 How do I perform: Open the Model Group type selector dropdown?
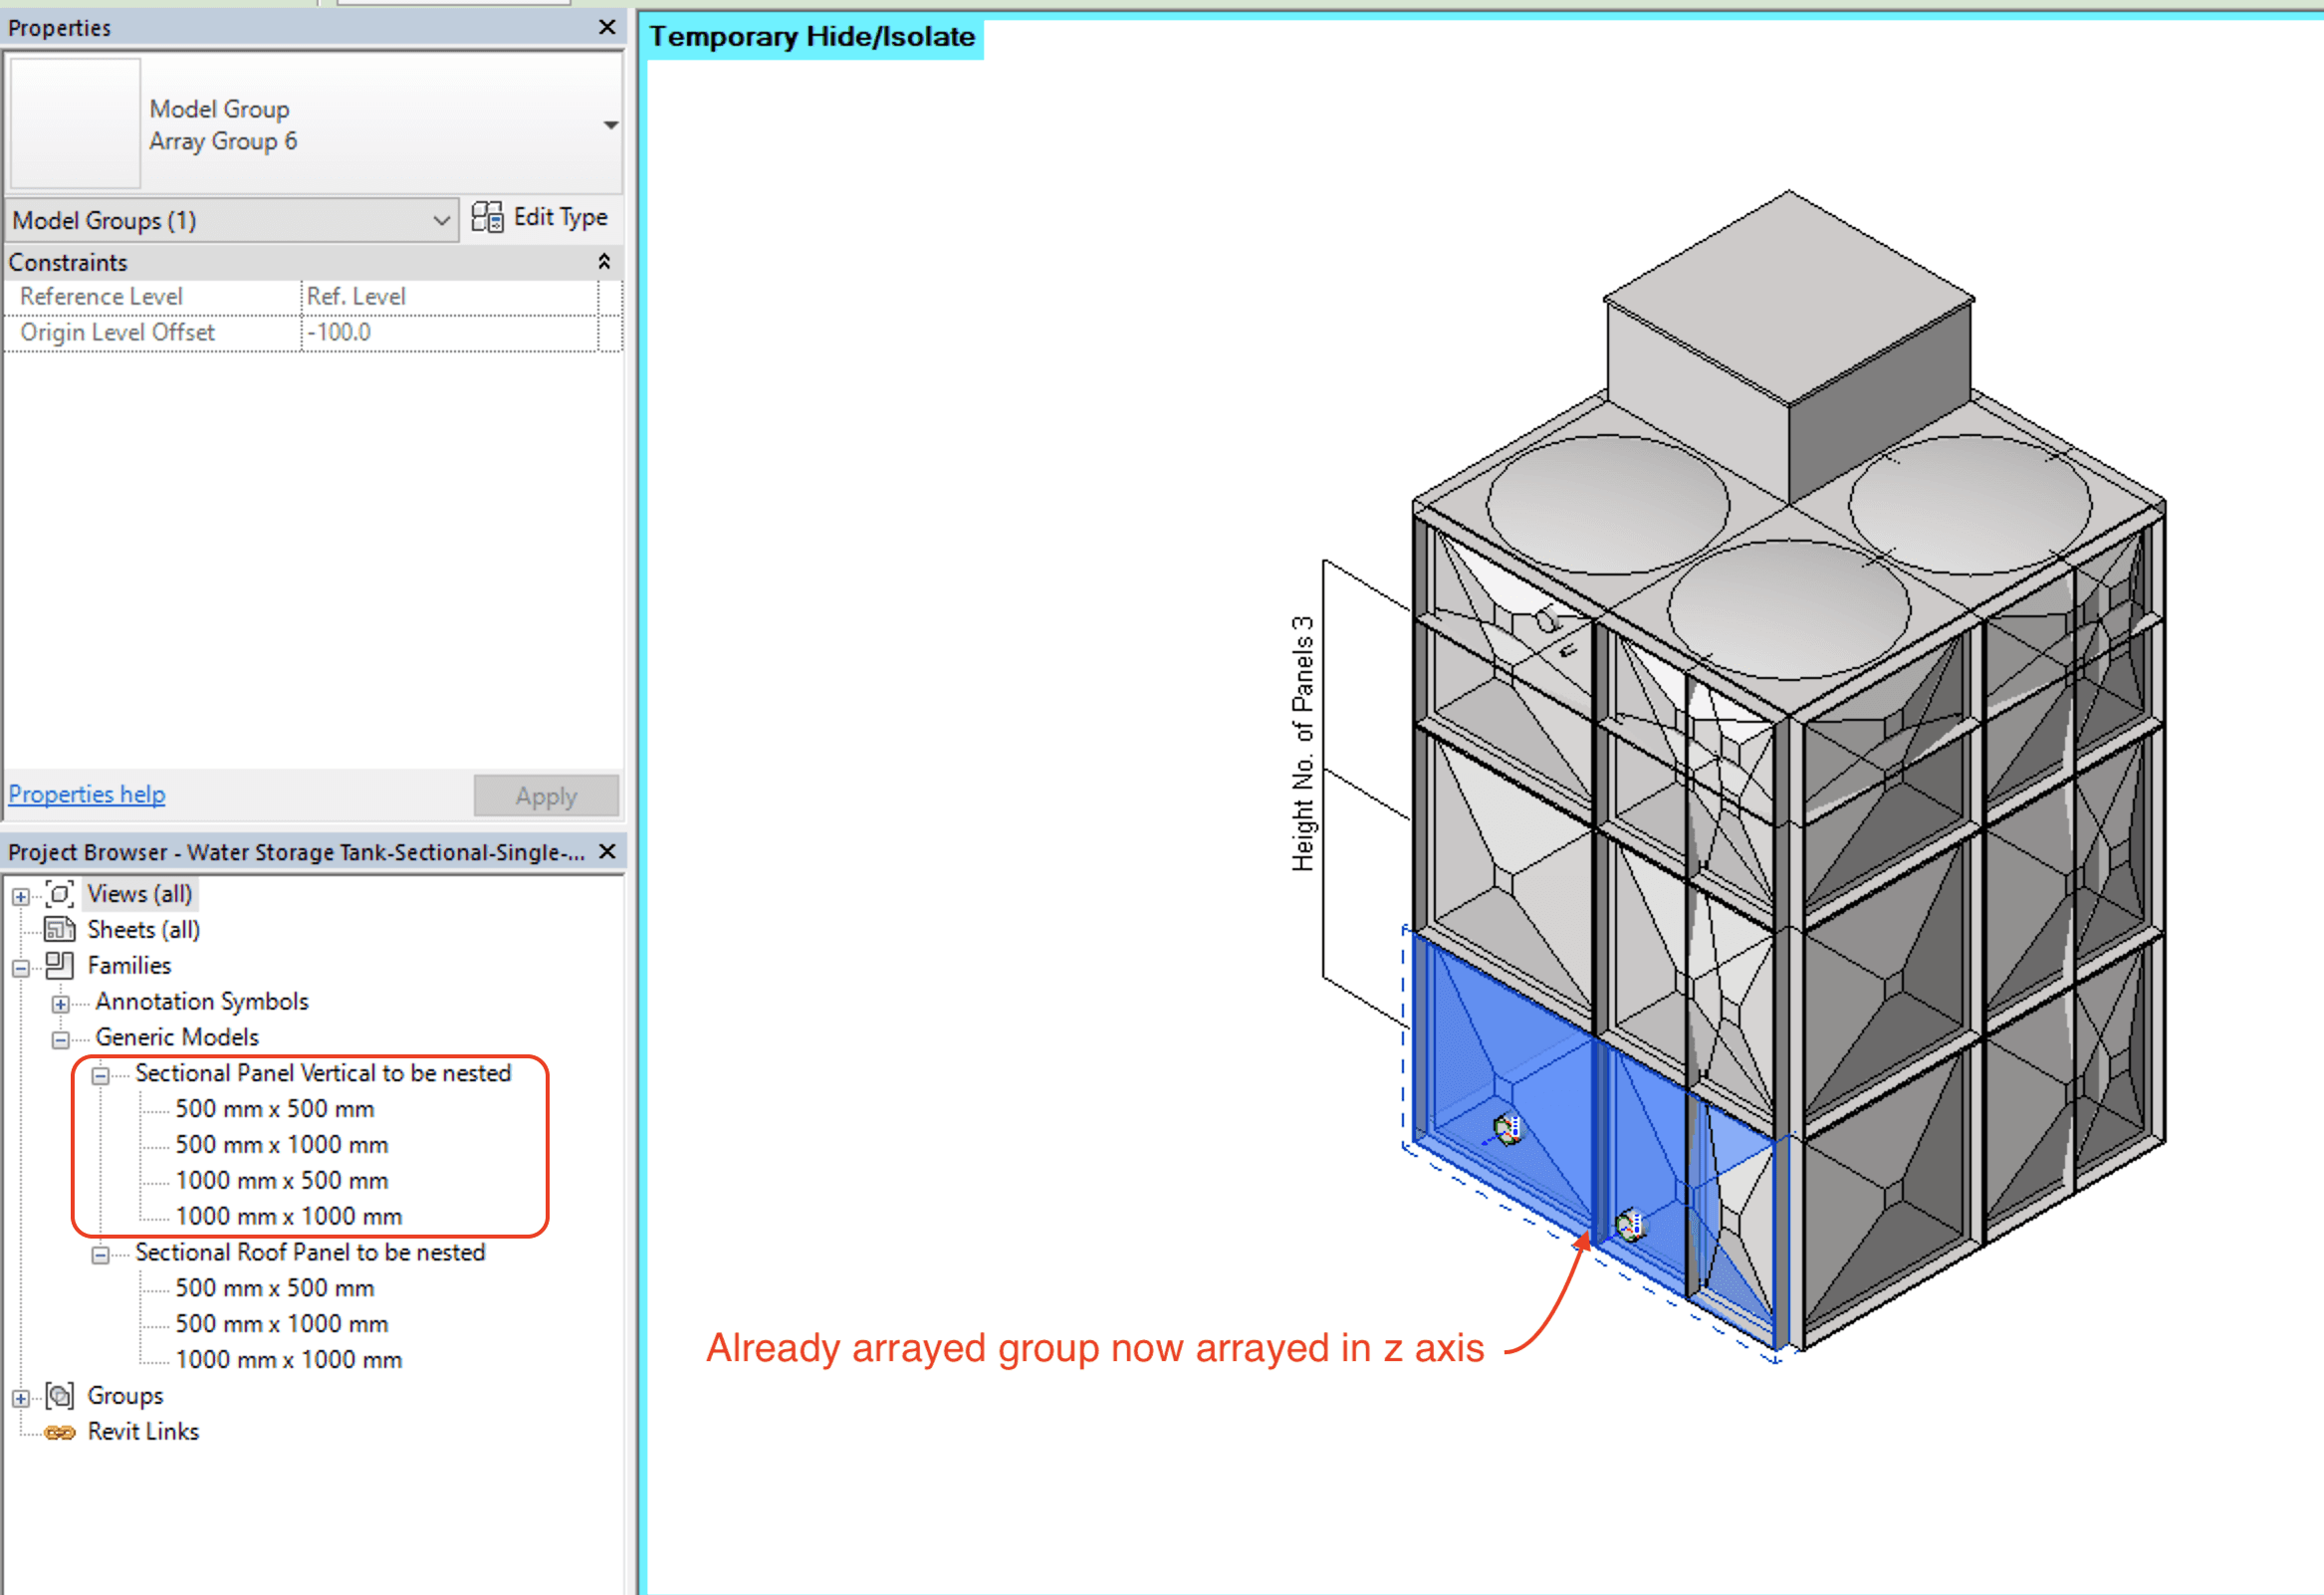(x=610, y=125)
